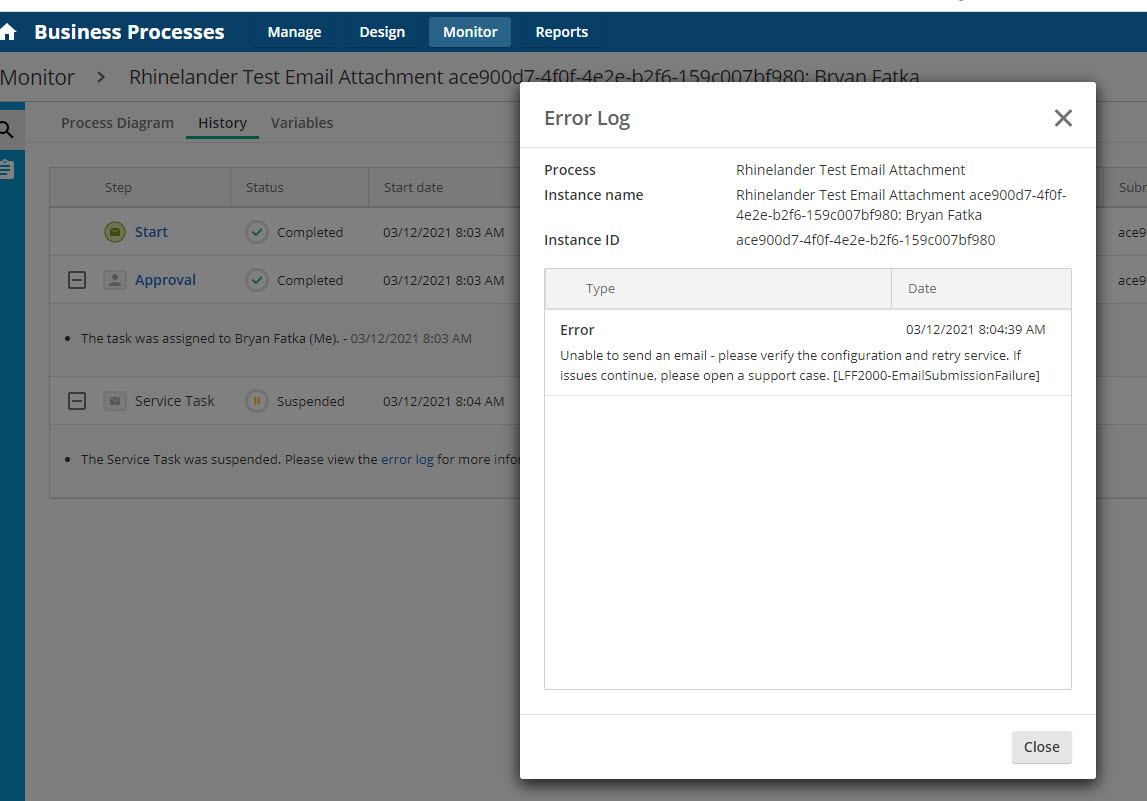Viewport: 1147px width, 801px height.
Task: Go to the Reports tab
Action: [561, 32]
